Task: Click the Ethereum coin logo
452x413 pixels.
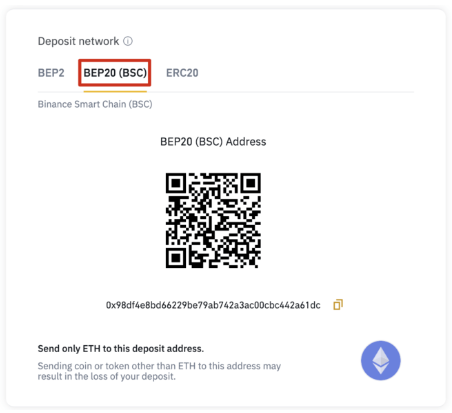Action: pos(381,360)
